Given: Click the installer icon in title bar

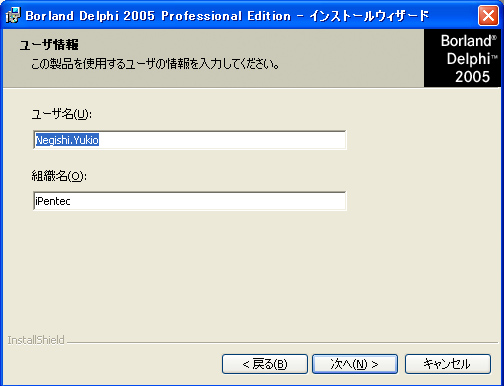Looking at the screenshot, I should tap(13, 15).
